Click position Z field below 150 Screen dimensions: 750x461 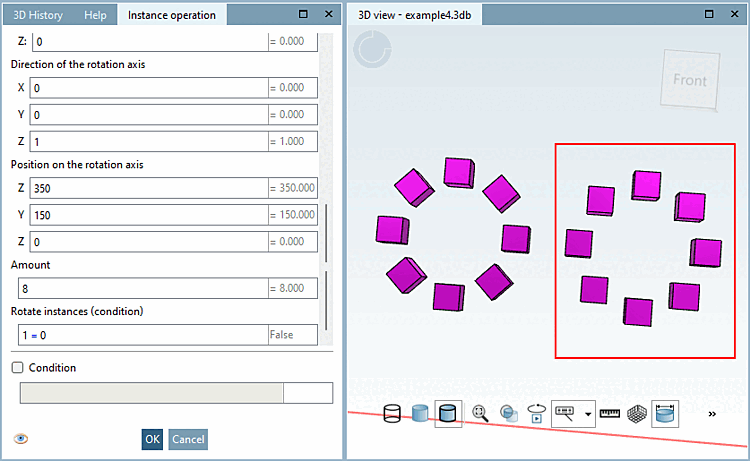[x=149, y=241]
